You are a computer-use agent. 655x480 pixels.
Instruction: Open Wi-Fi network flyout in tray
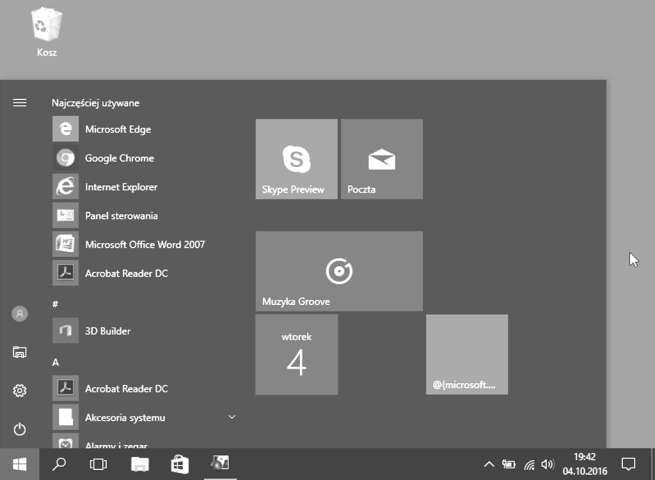(x=529, y=464)
